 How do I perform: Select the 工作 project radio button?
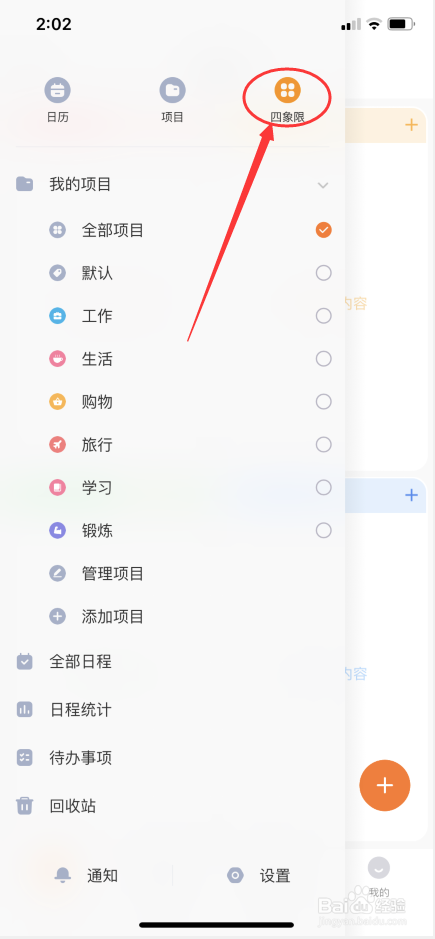tap(324, 316)
